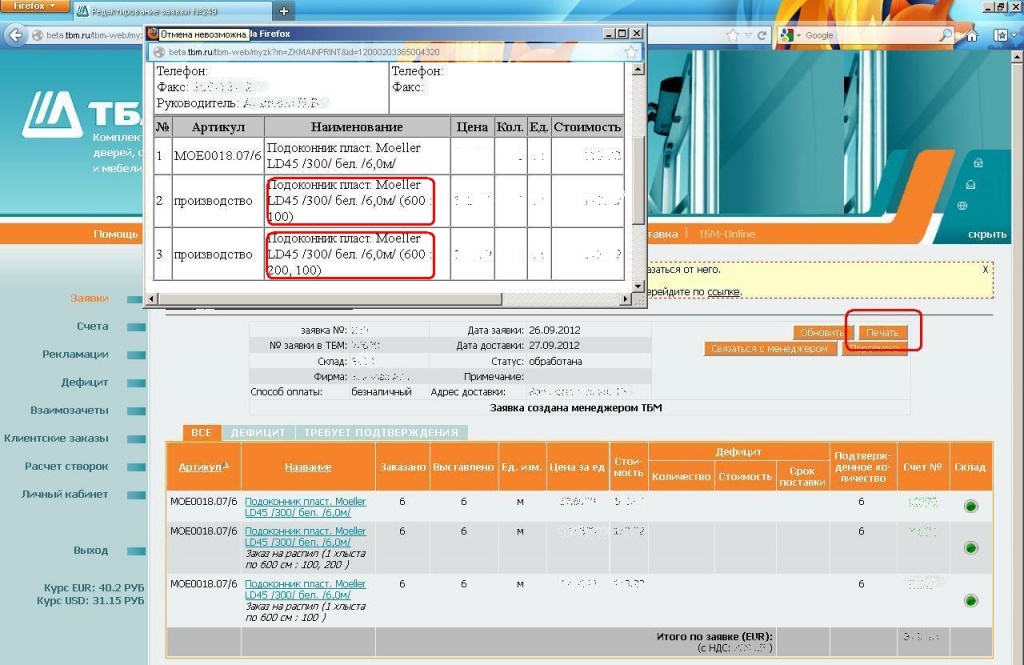The width and height of the screenshot is (1024, 665).
Task: Run search with the magnifier icon
Action: pos(946,35)
